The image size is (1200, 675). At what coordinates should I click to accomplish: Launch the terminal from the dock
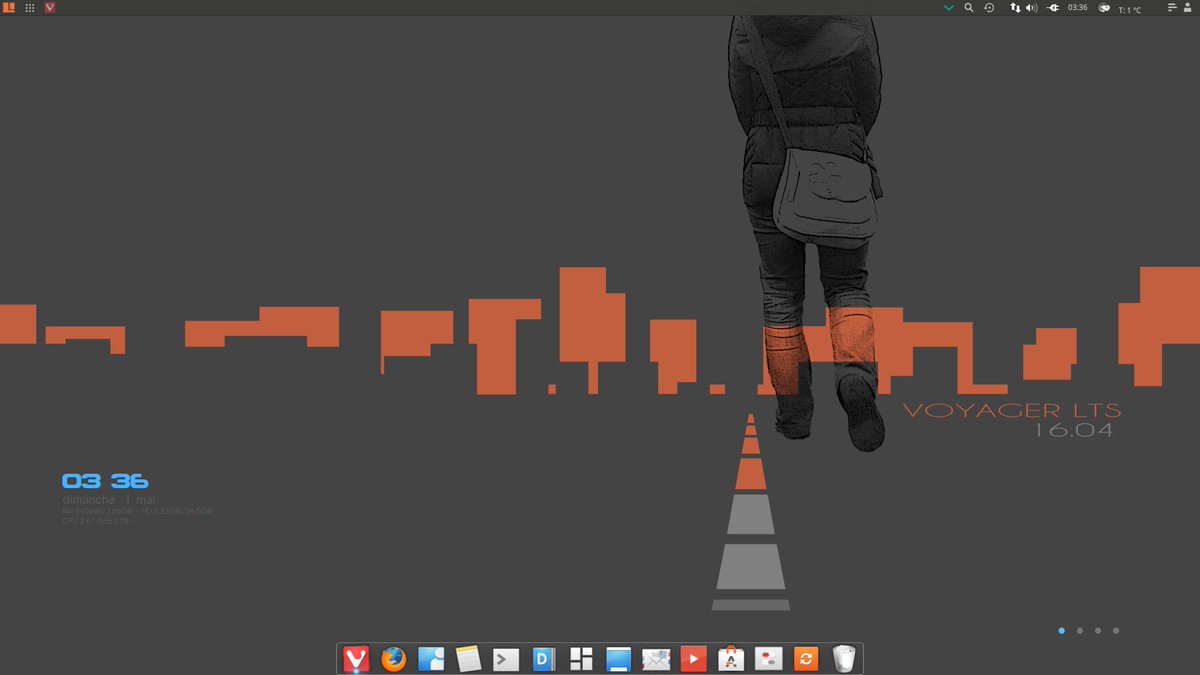506,658
